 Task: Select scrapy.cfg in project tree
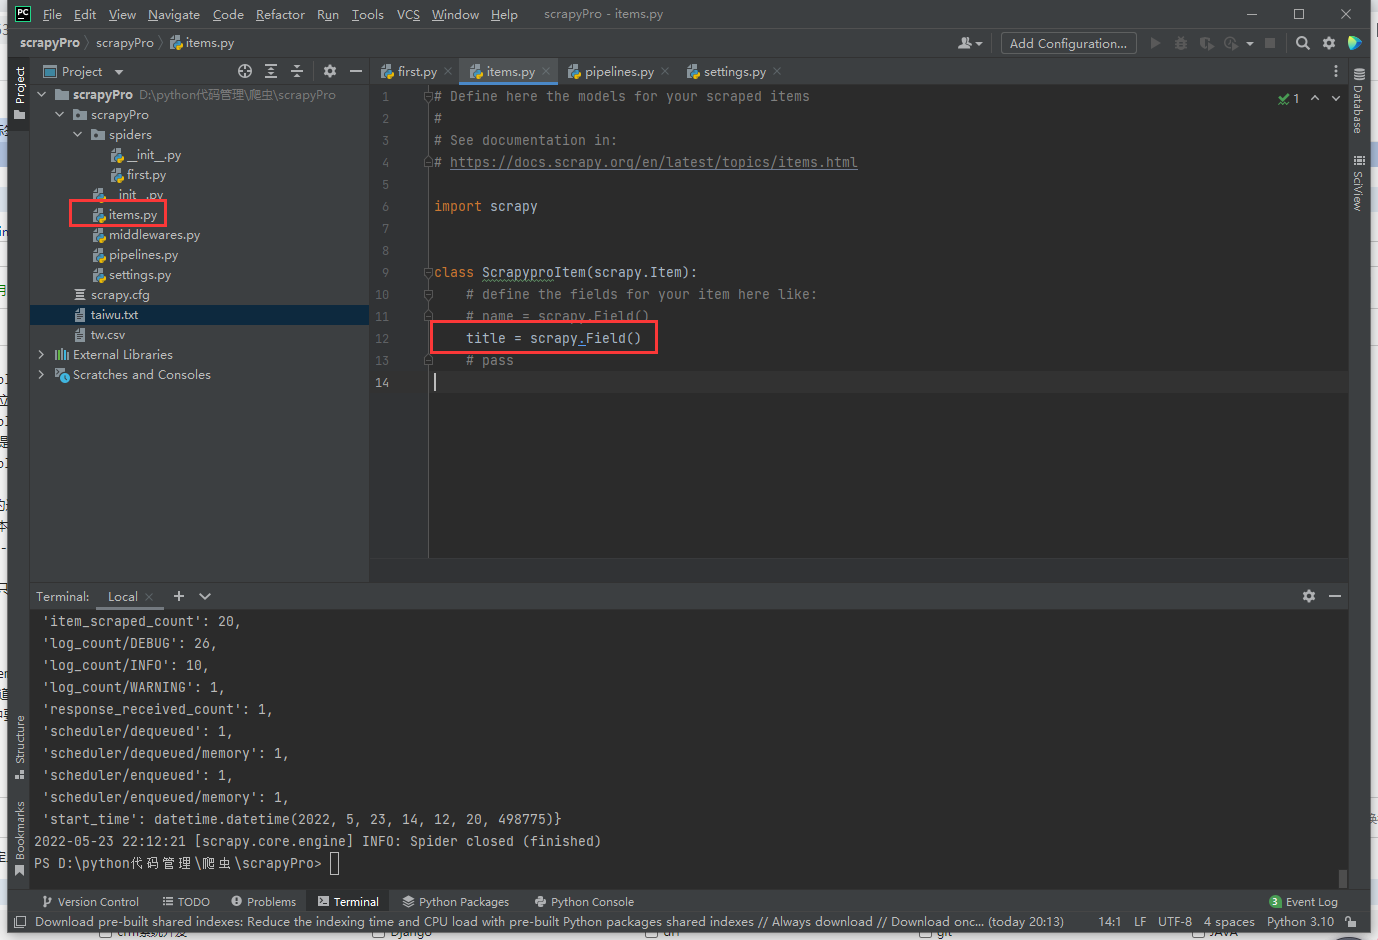point(120,295)
